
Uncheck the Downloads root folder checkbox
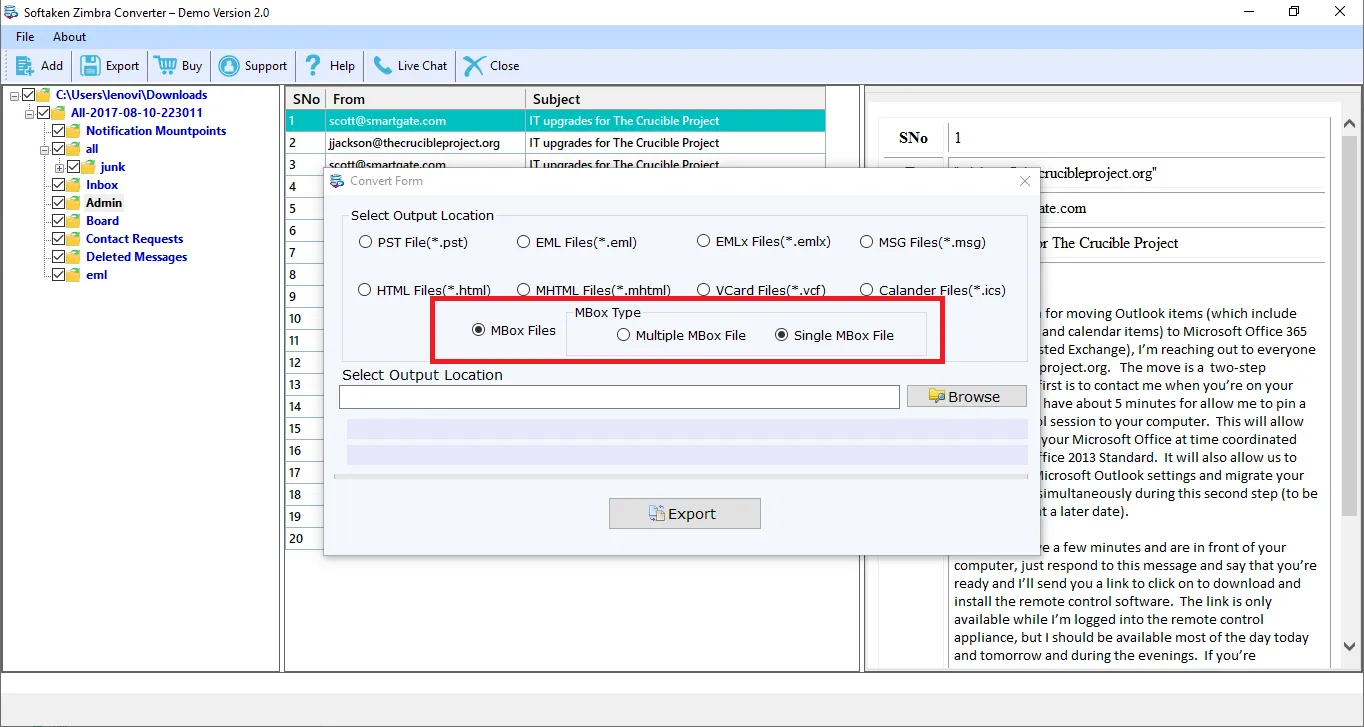(28, 95)
